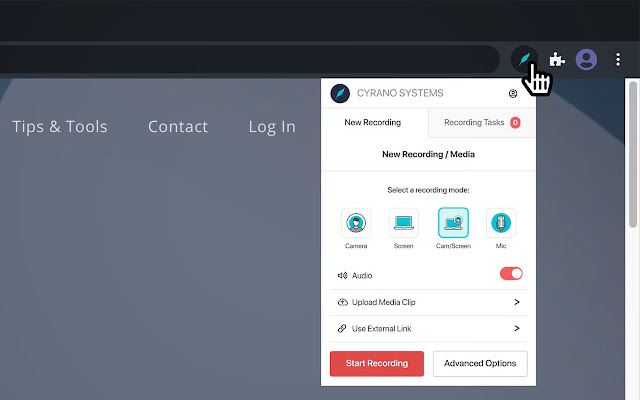This screenshot has width=640, height=400.
Task: Click the page vertical scrollbar thumb
Action: [x=633, y=155]
